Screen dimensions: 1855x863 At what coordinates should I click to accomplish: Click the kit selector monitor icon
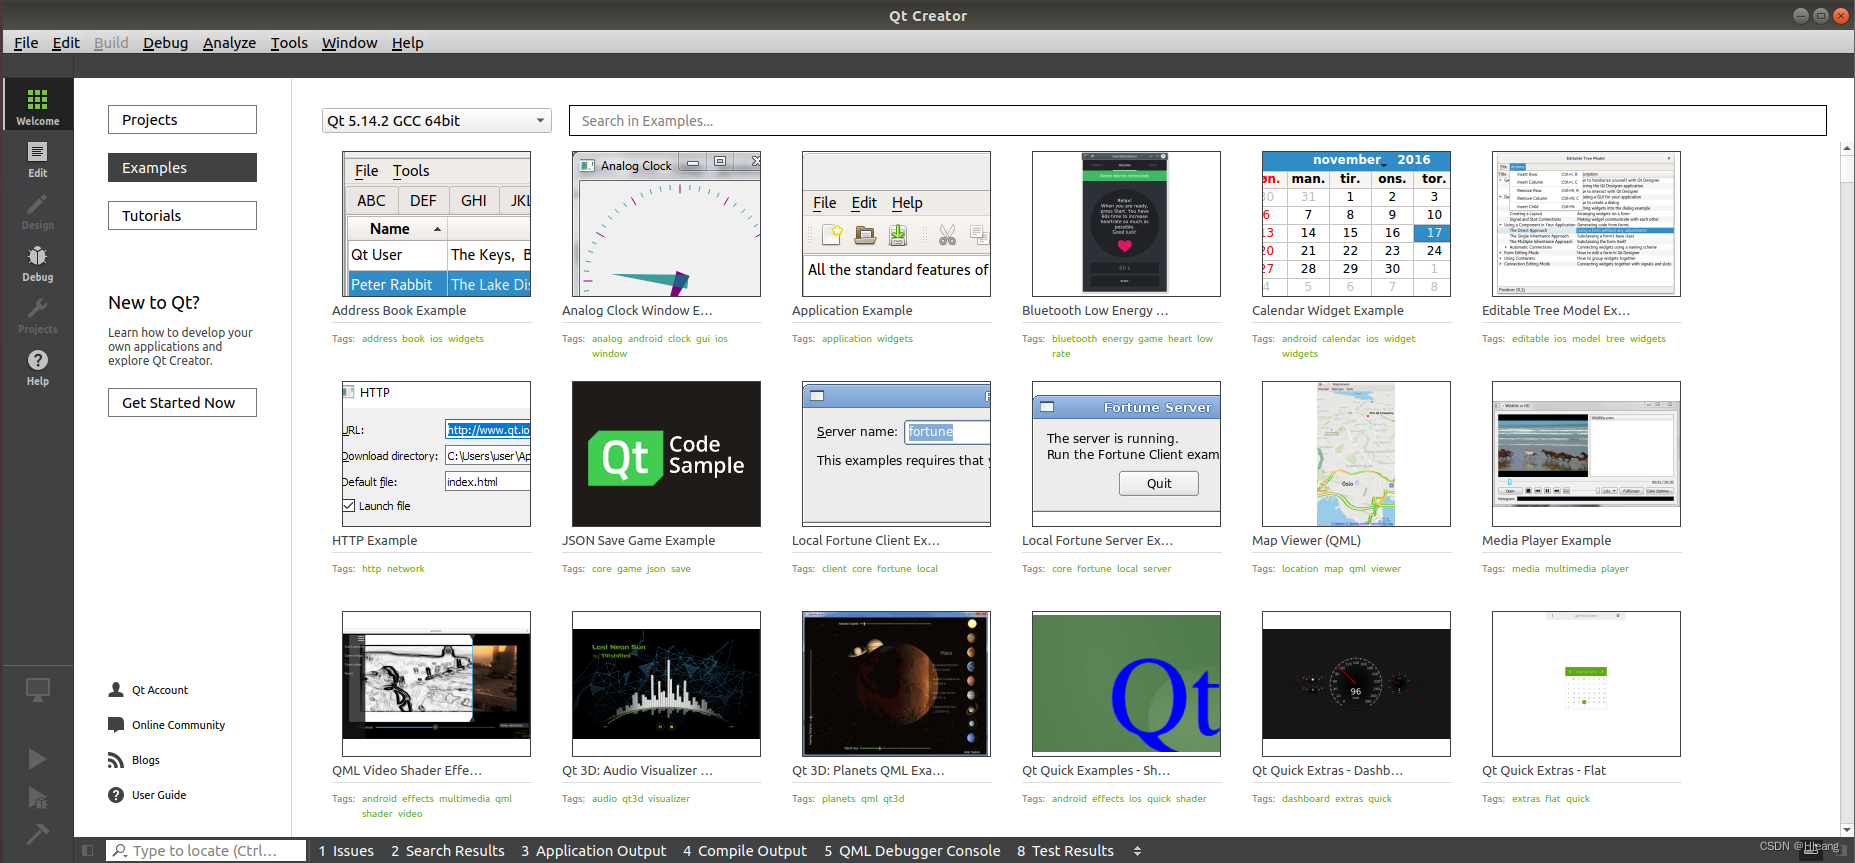coord(37,689)
